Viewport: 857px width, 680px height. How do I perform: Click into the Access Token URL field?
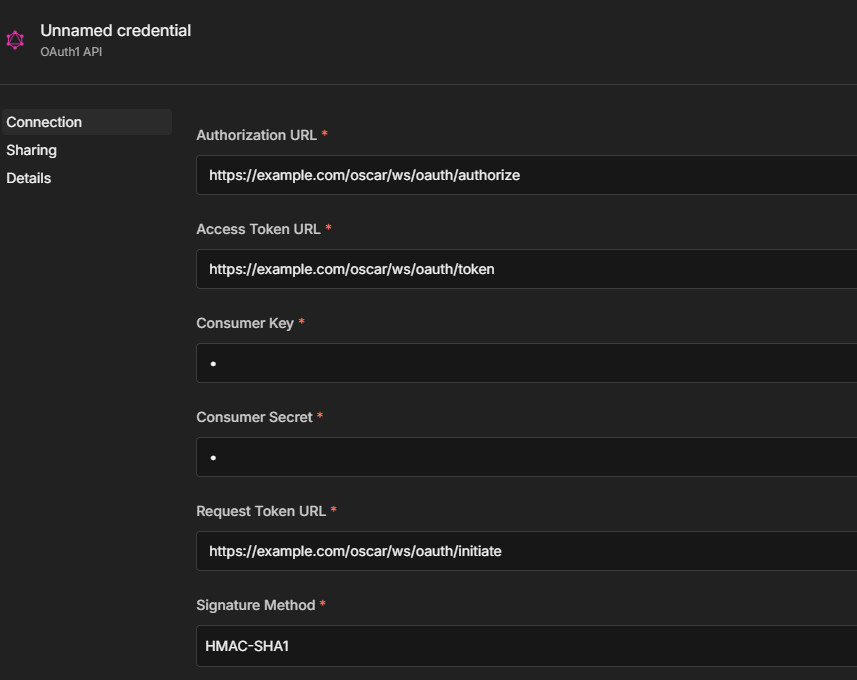[x=526, y=269]
